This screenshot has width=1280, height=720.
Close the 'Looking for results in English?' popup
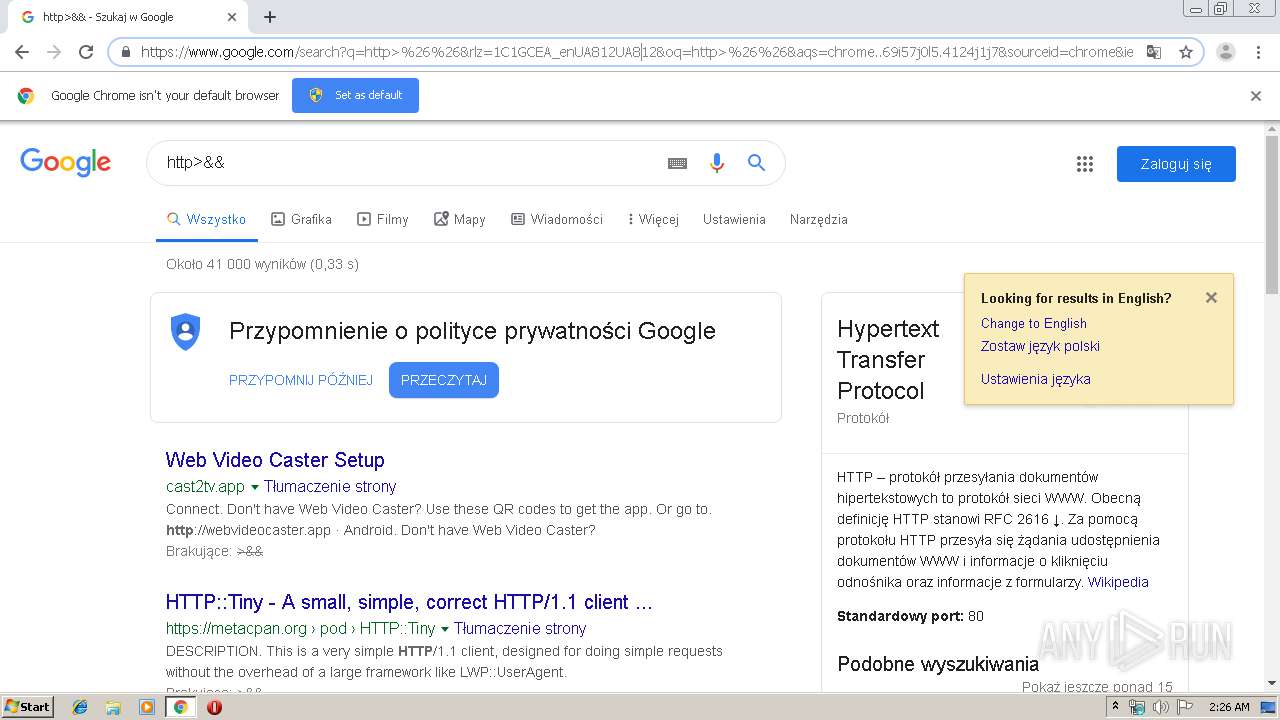coord(1211,298)
